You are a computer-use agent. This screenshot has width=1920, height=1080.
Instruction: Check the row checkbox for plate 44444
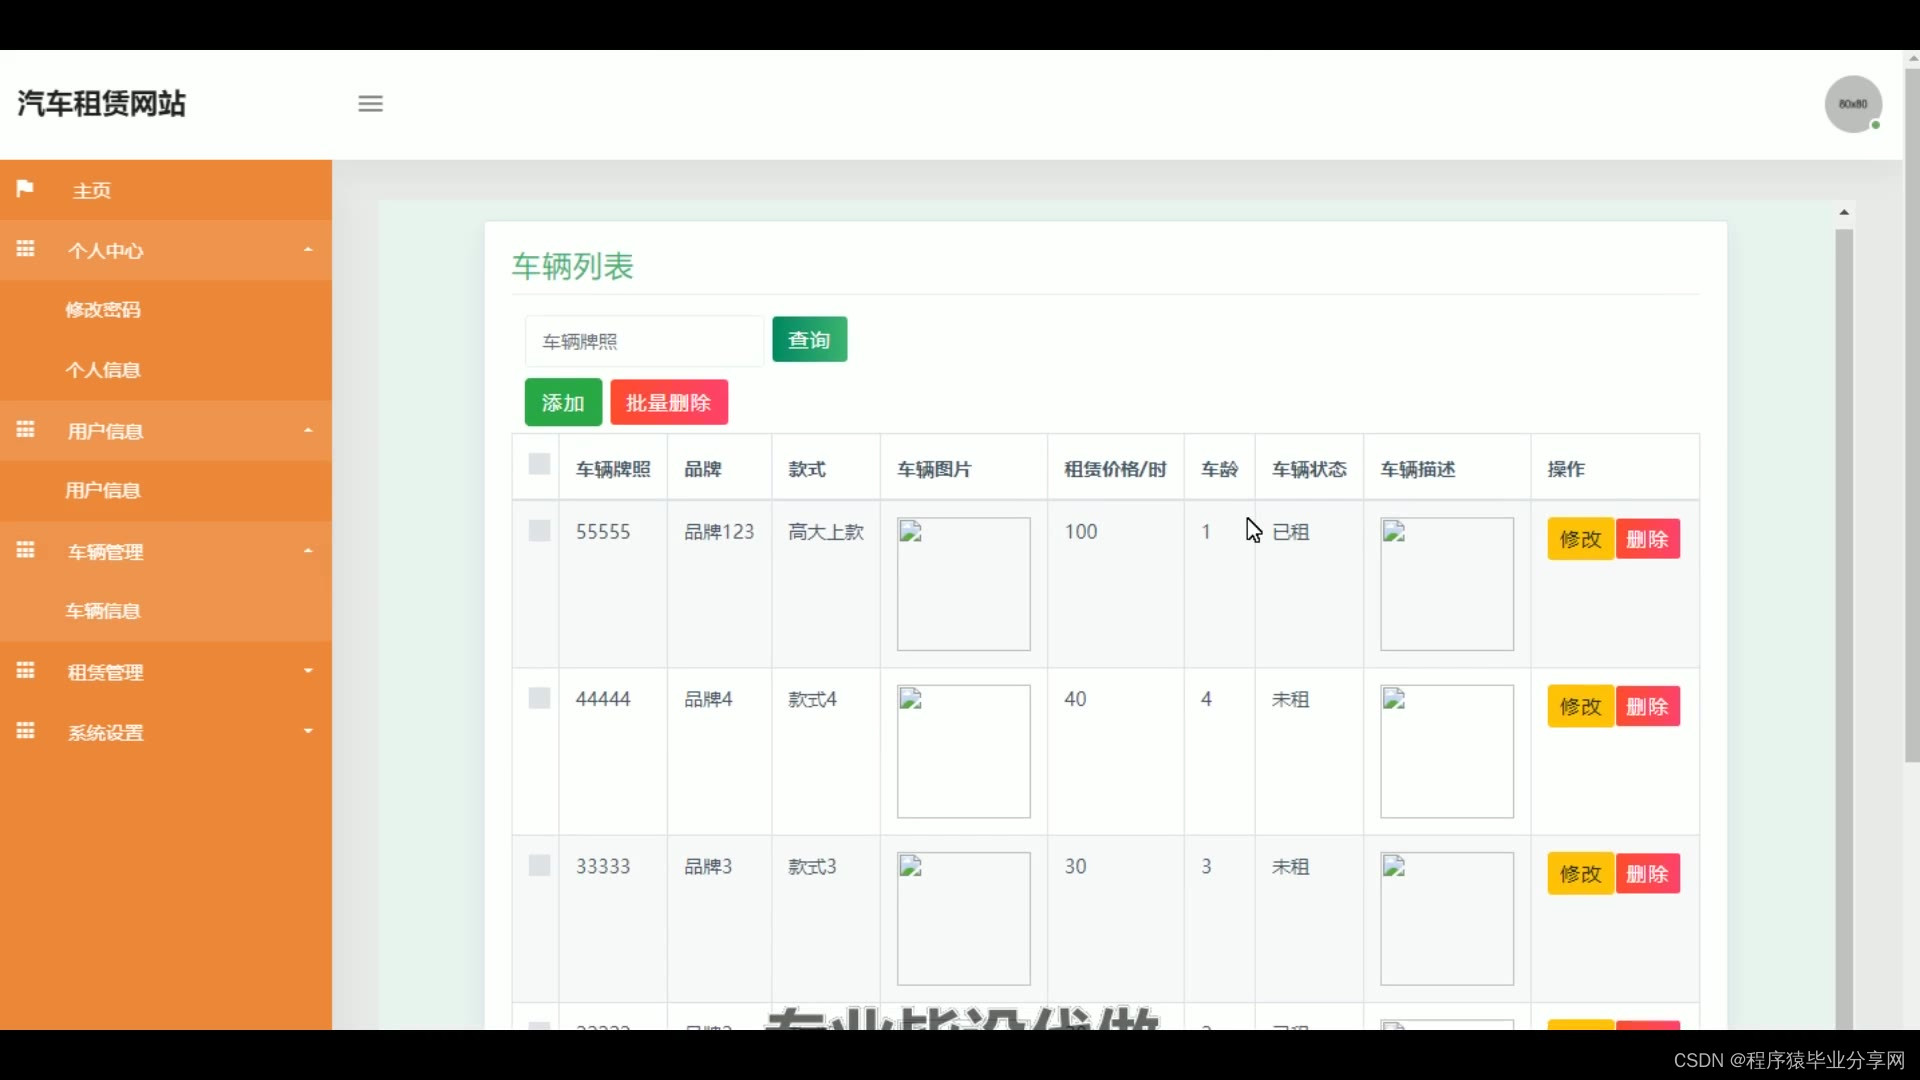539,698
